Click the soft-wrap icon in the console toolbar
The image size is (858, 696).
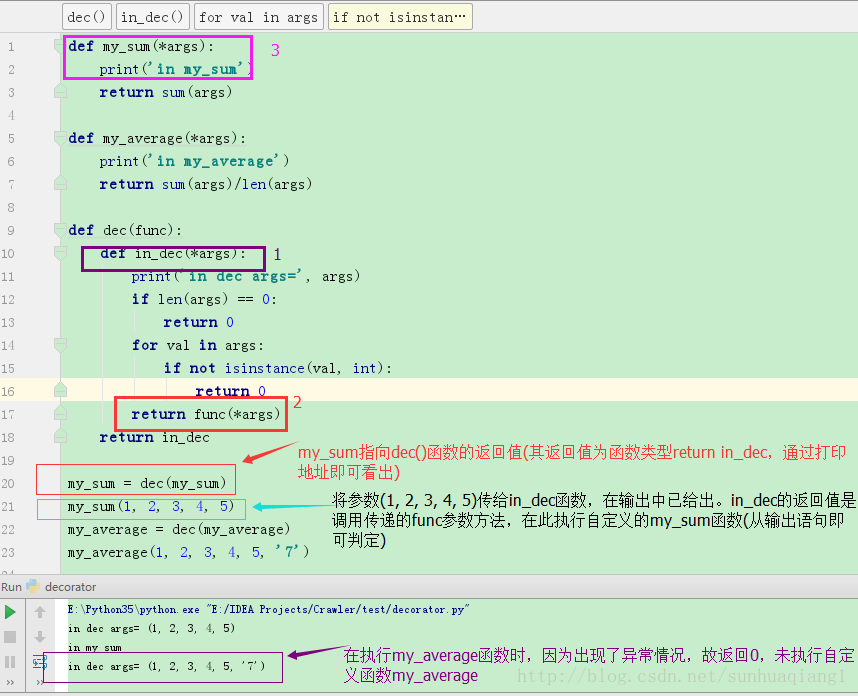[x=40, y=661]
